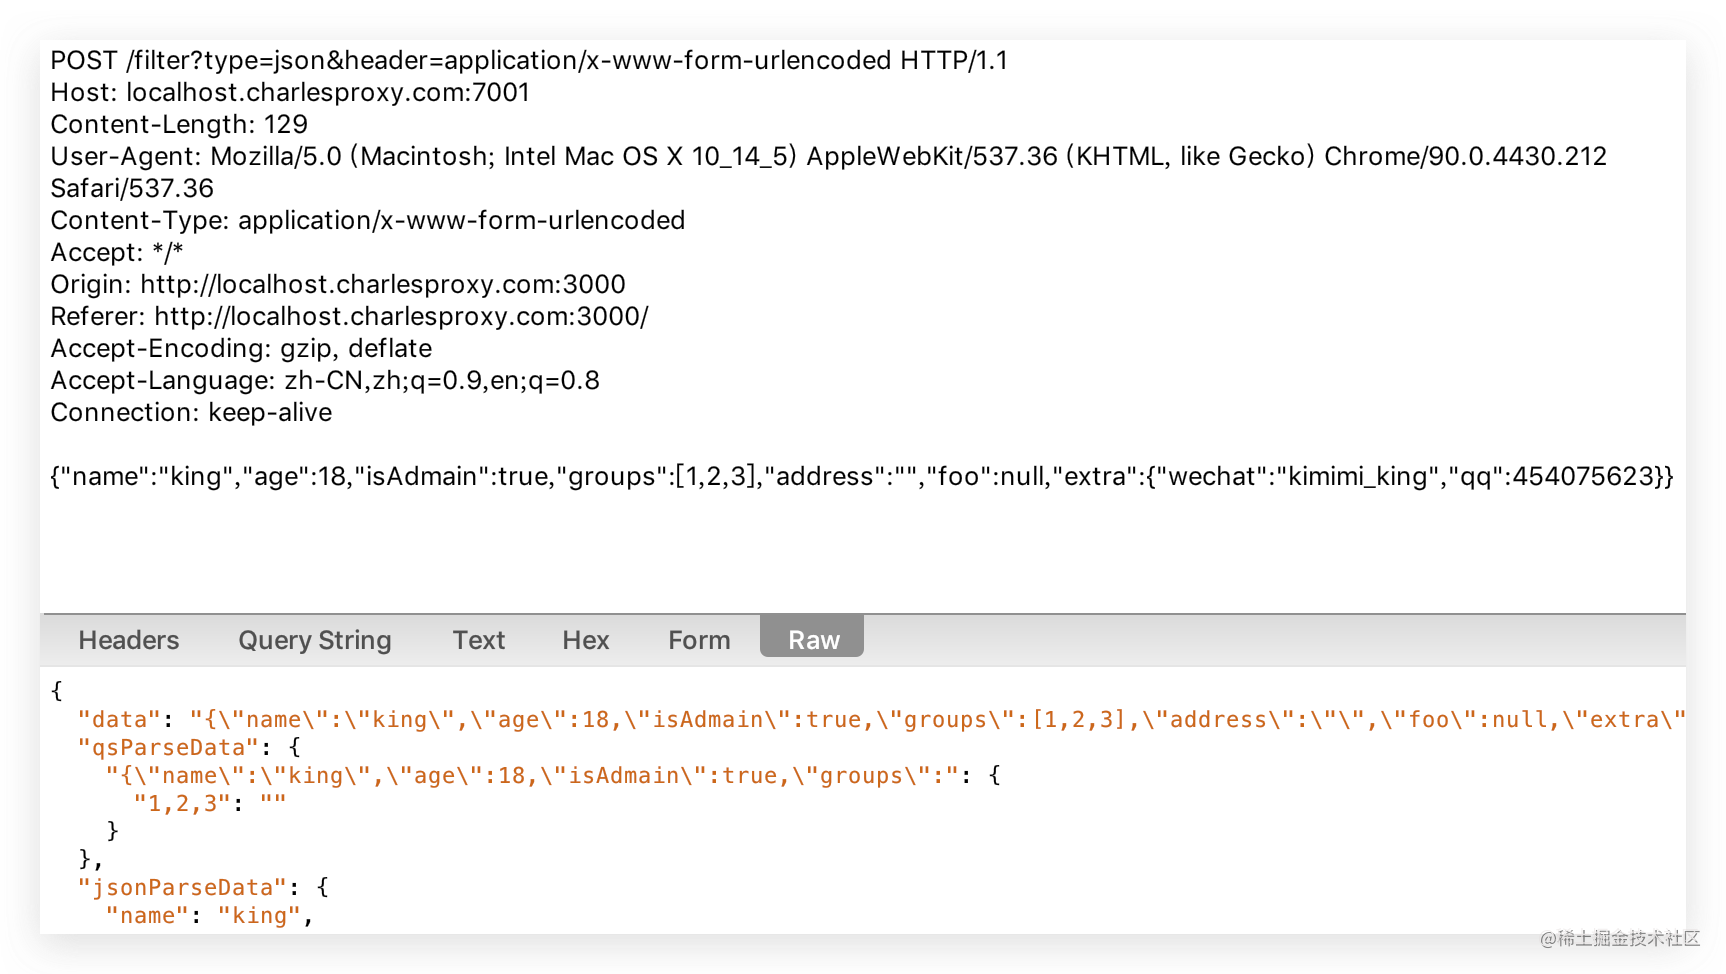Click the User-Agent: Mozilla/5.0 header line
Image resolution: width=1726 pixels, height=974 pixels.
tap(828, 157)
